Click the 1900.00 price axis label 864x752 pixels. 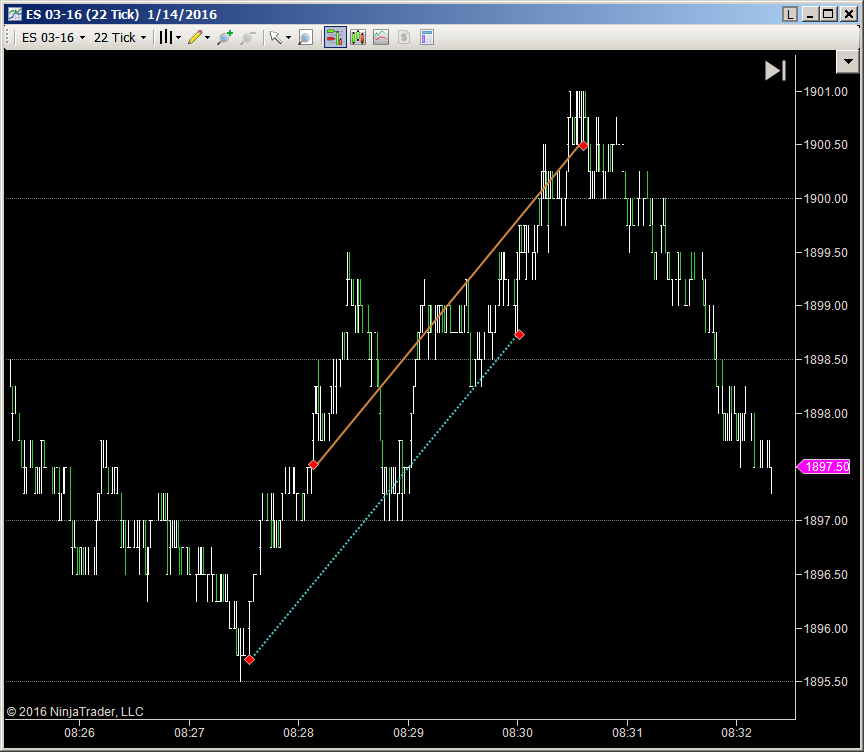point(825,198)
